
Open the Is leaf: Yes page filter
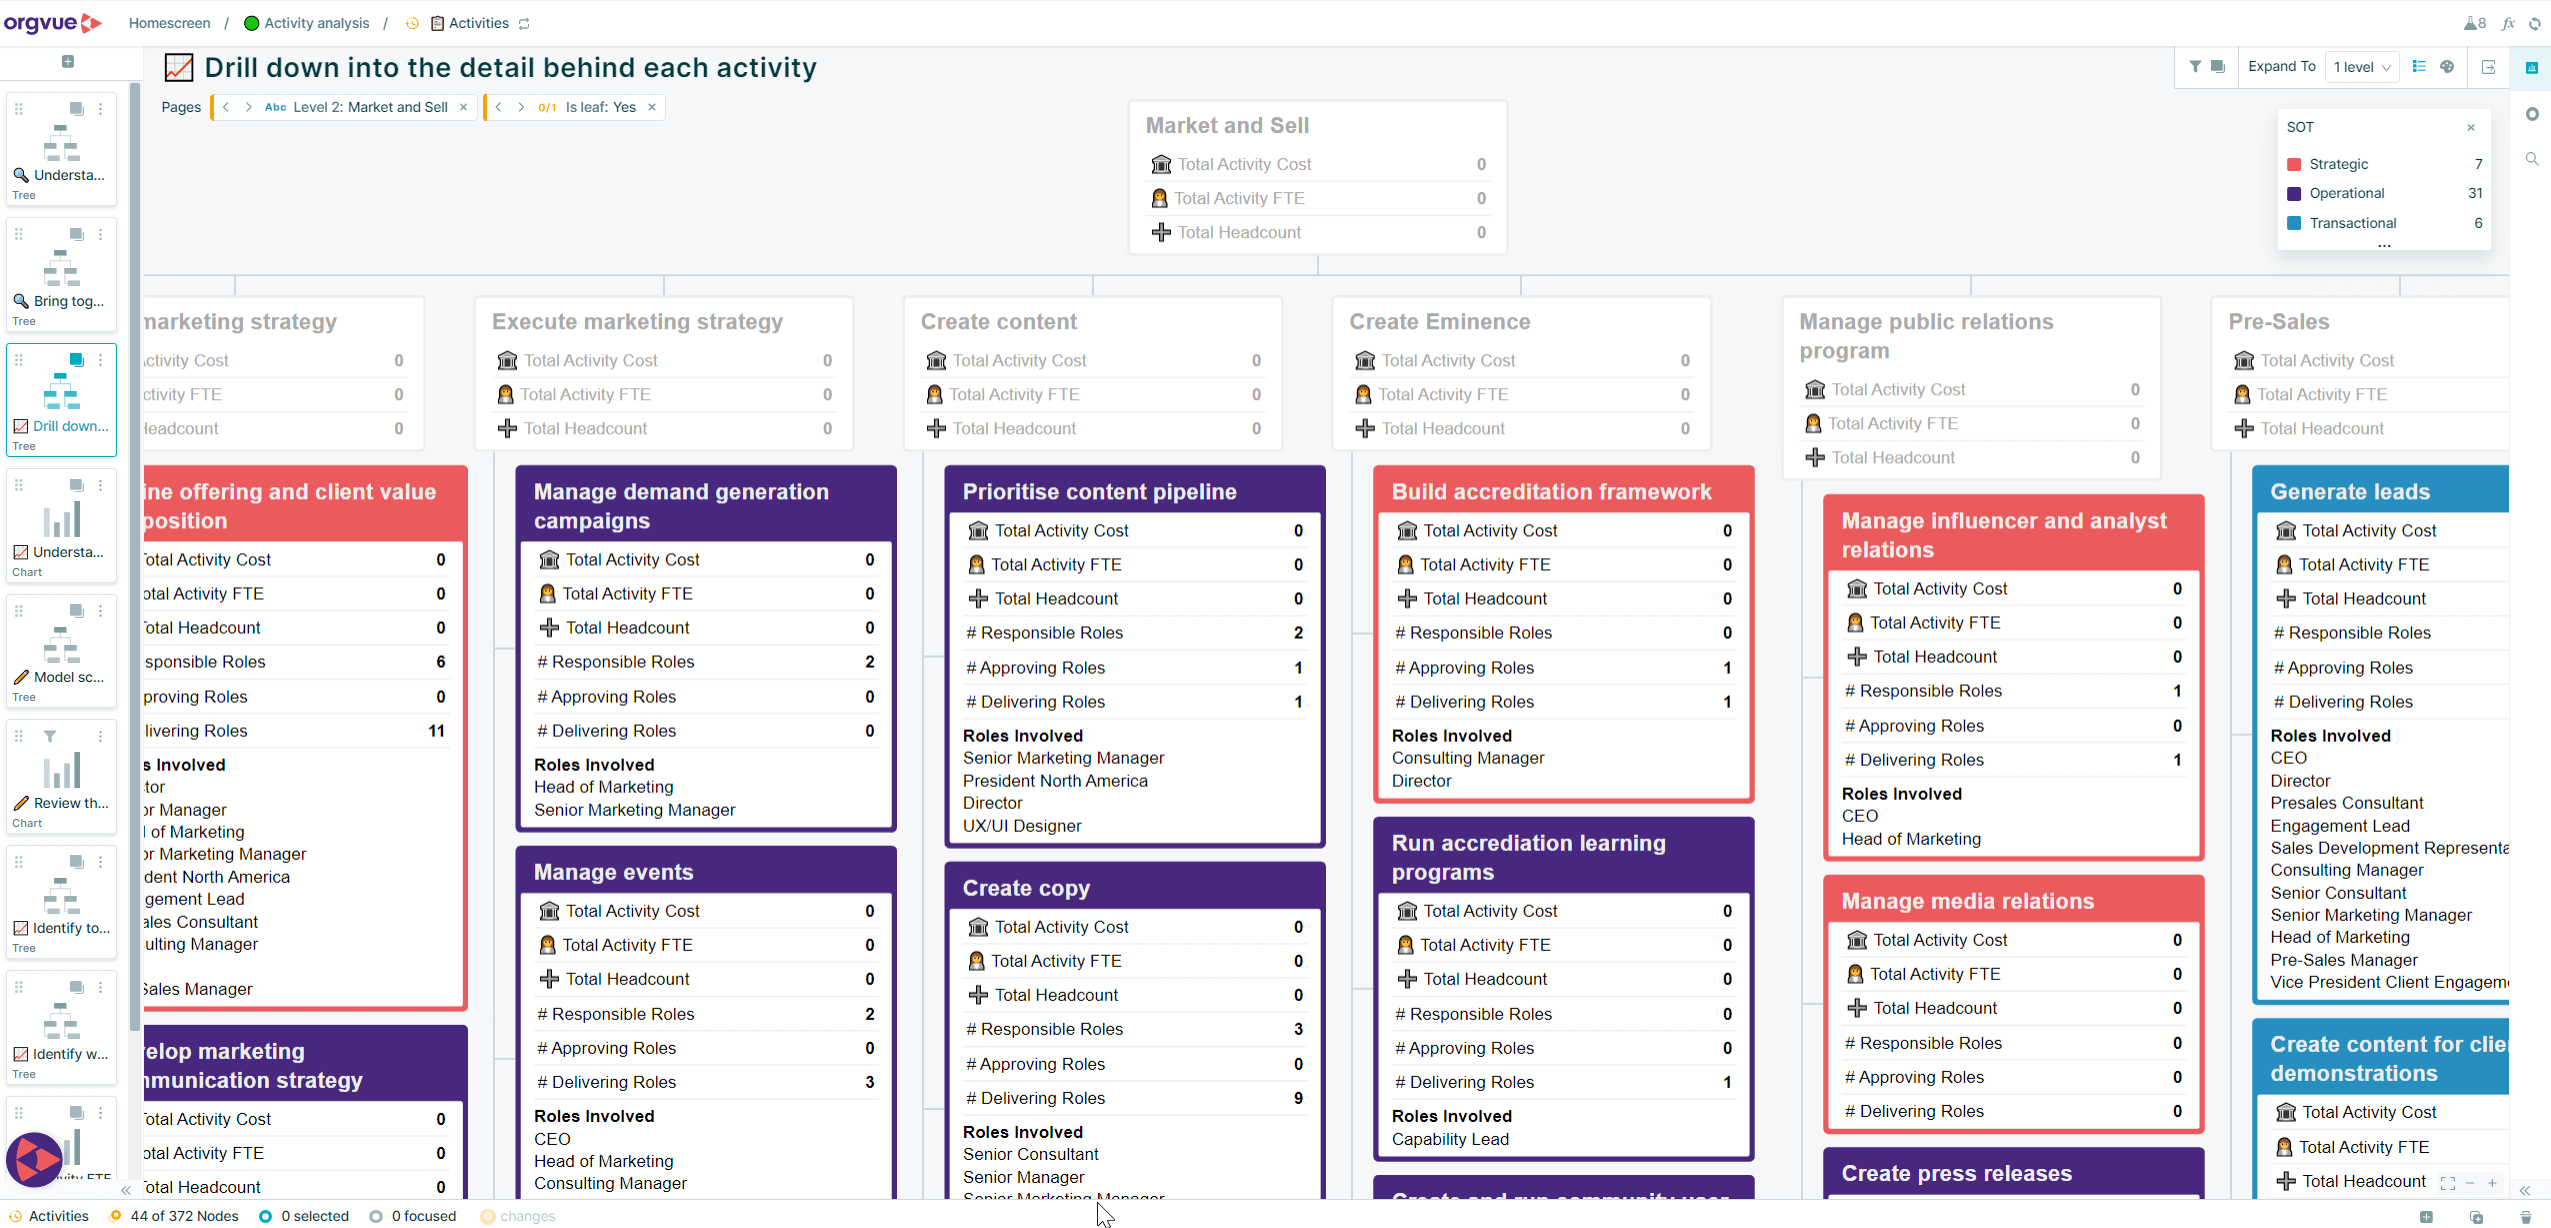[588, 107]
